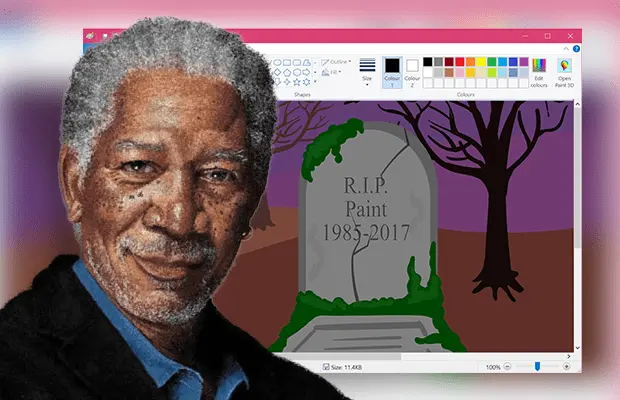Open the shape Outline dropdown
Image resolution: width=620 pixels, height=400 pixels.
click(336, 62)
